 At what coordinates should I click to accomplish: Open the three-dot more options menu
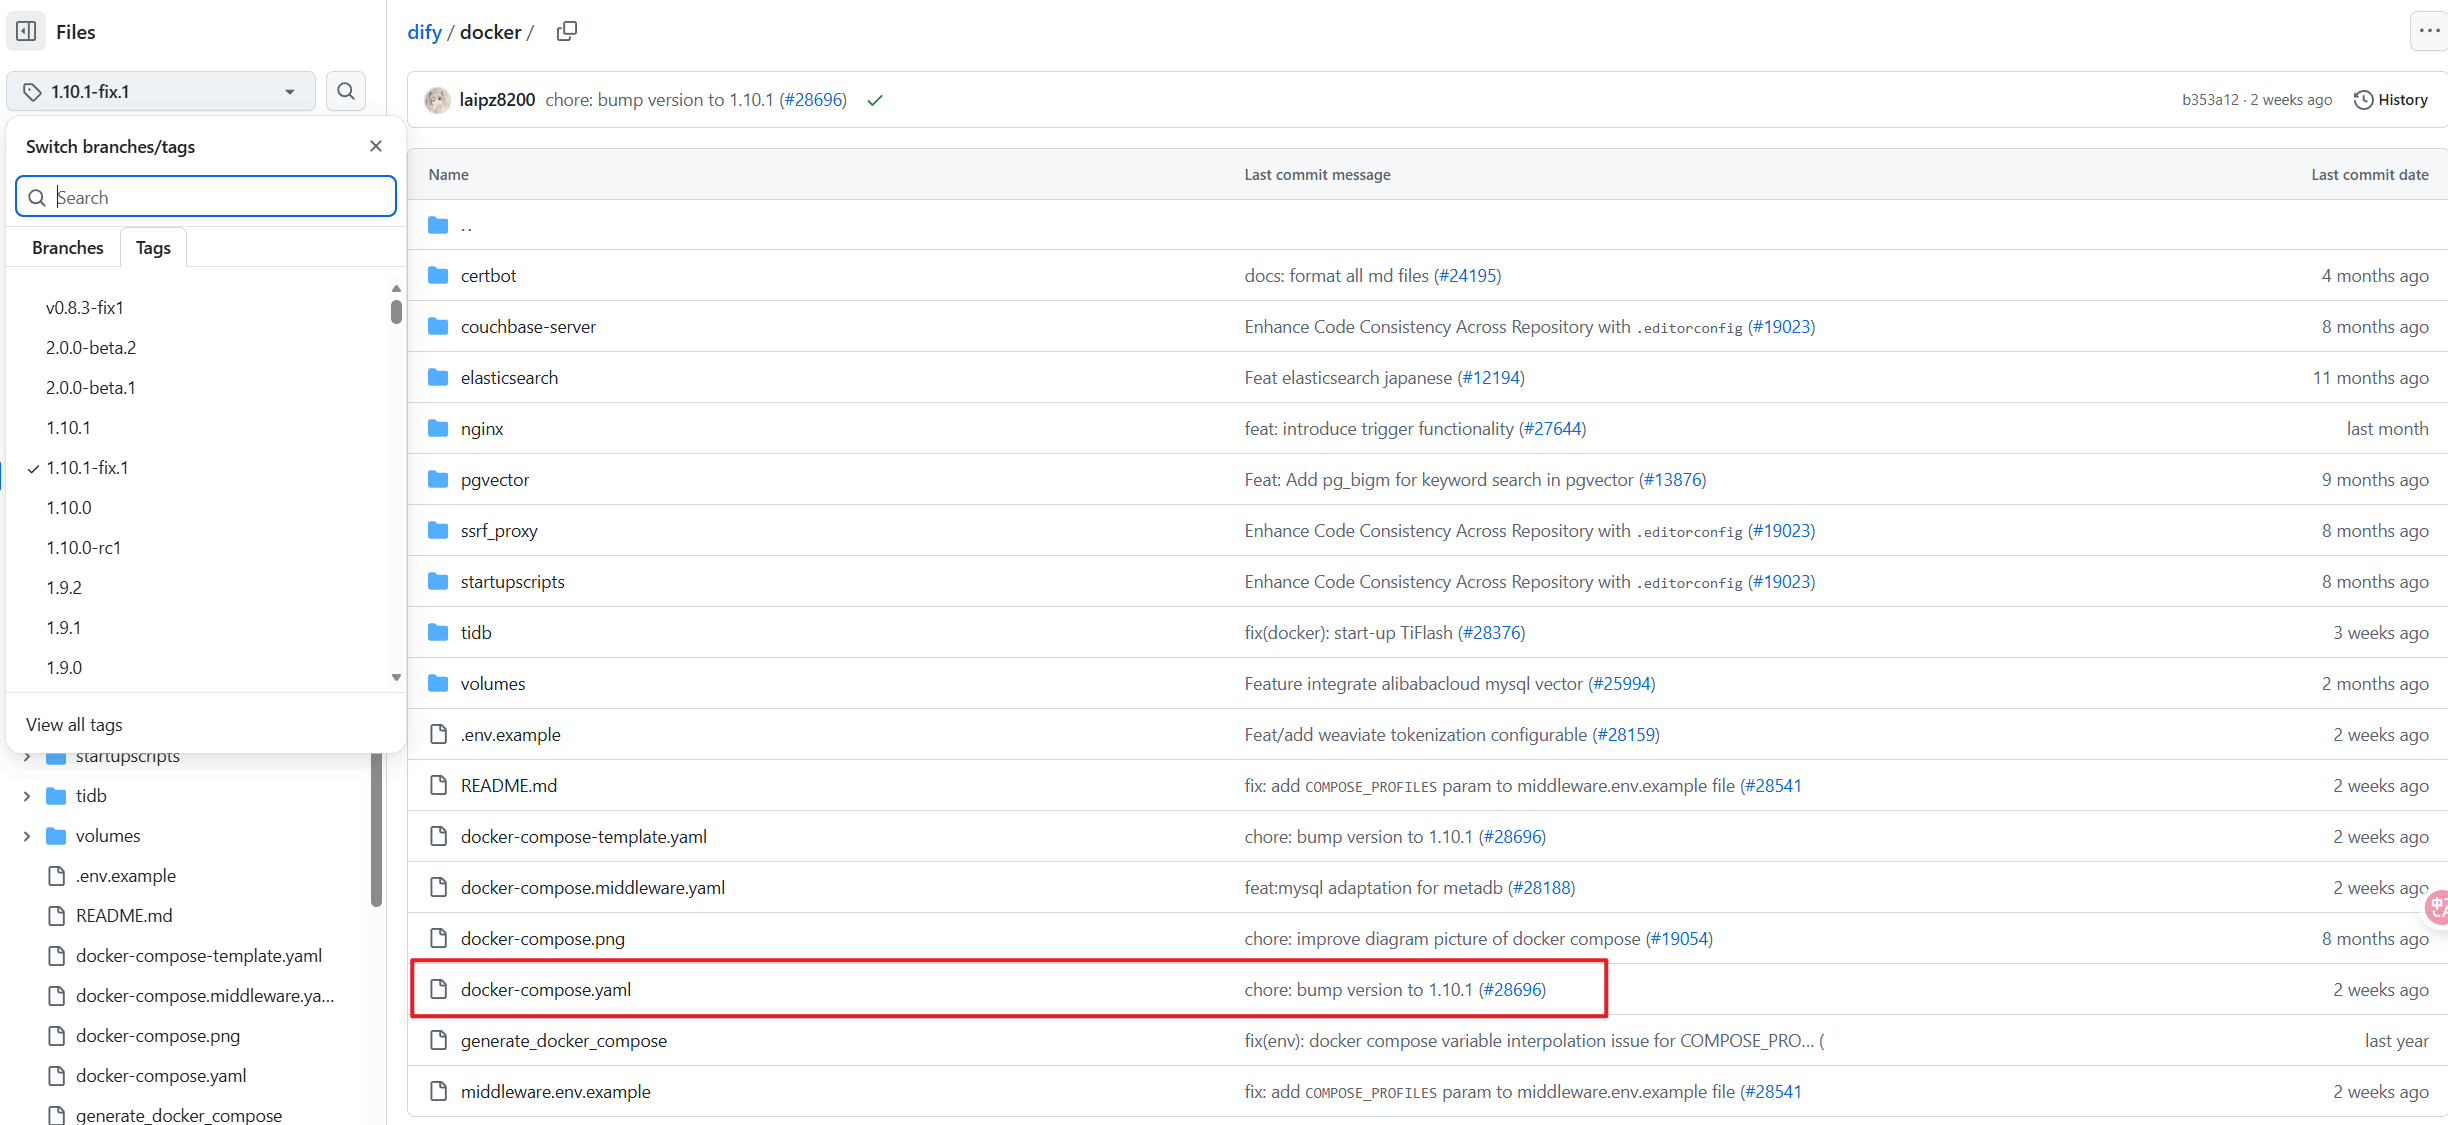pos(2429,31)
